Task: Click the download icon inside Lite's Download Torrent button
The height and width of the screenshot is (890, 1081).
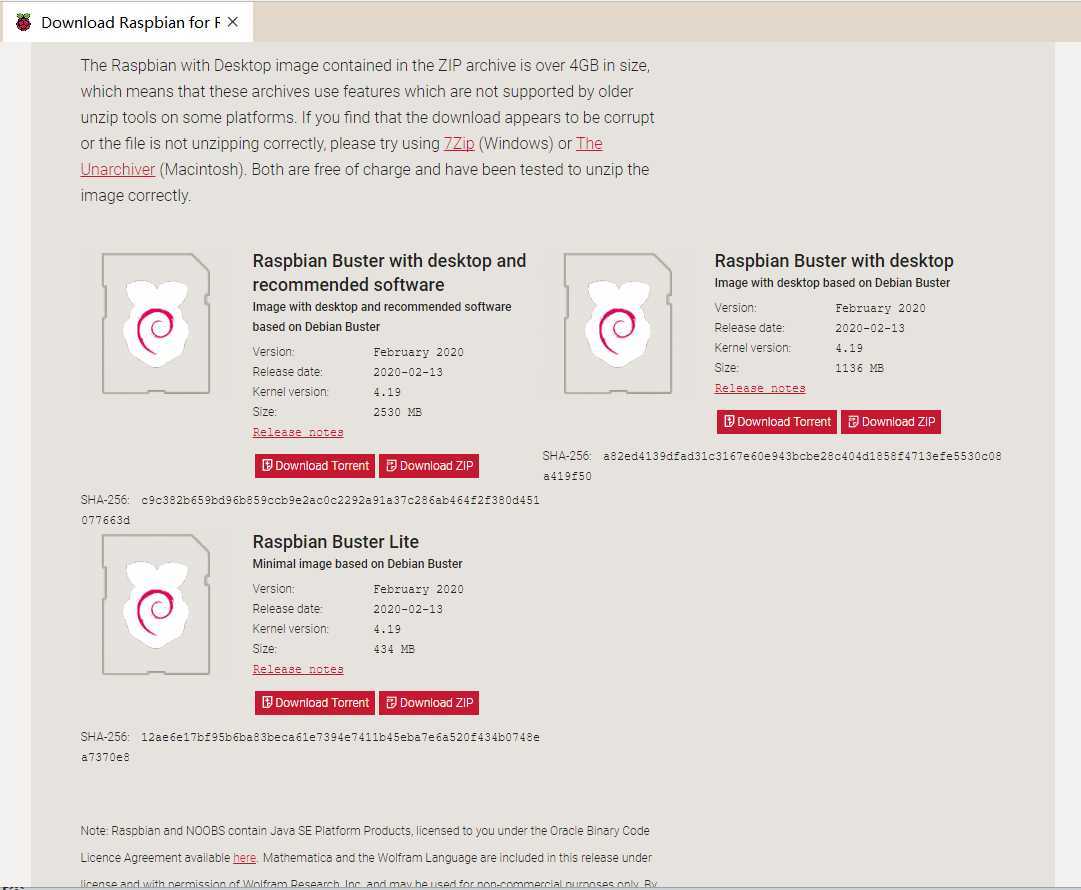Action: click(267, 702)
